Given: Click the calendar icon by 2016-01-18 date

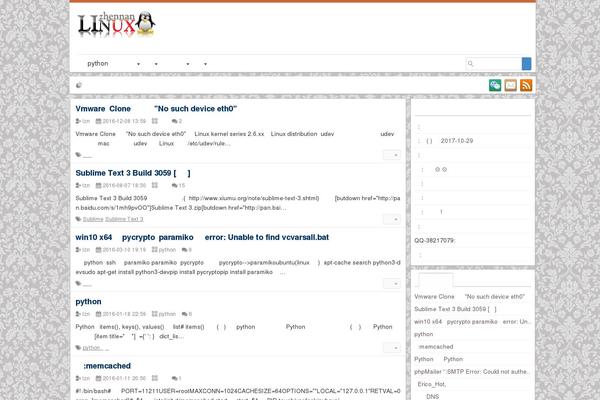Looking at the screenshot, I should click(x=98, y=314).
